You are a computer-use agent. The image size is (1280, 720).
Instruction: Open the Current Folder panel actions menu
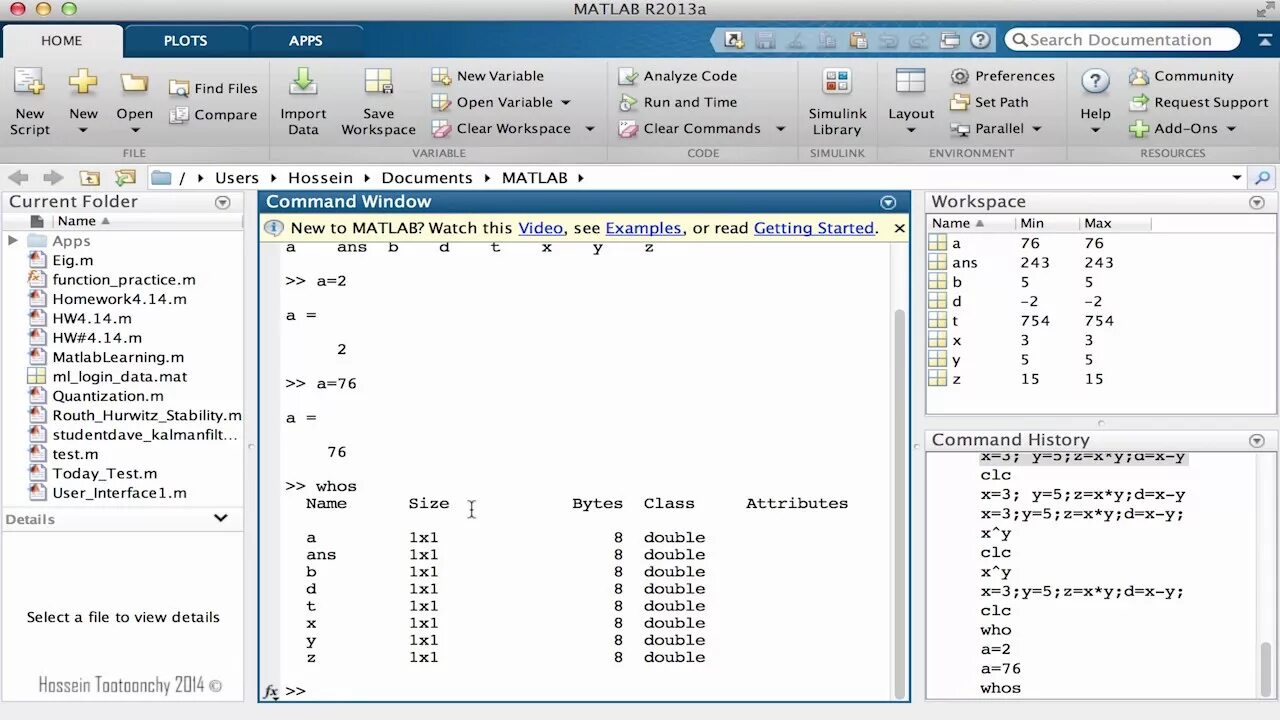(222, 202)
